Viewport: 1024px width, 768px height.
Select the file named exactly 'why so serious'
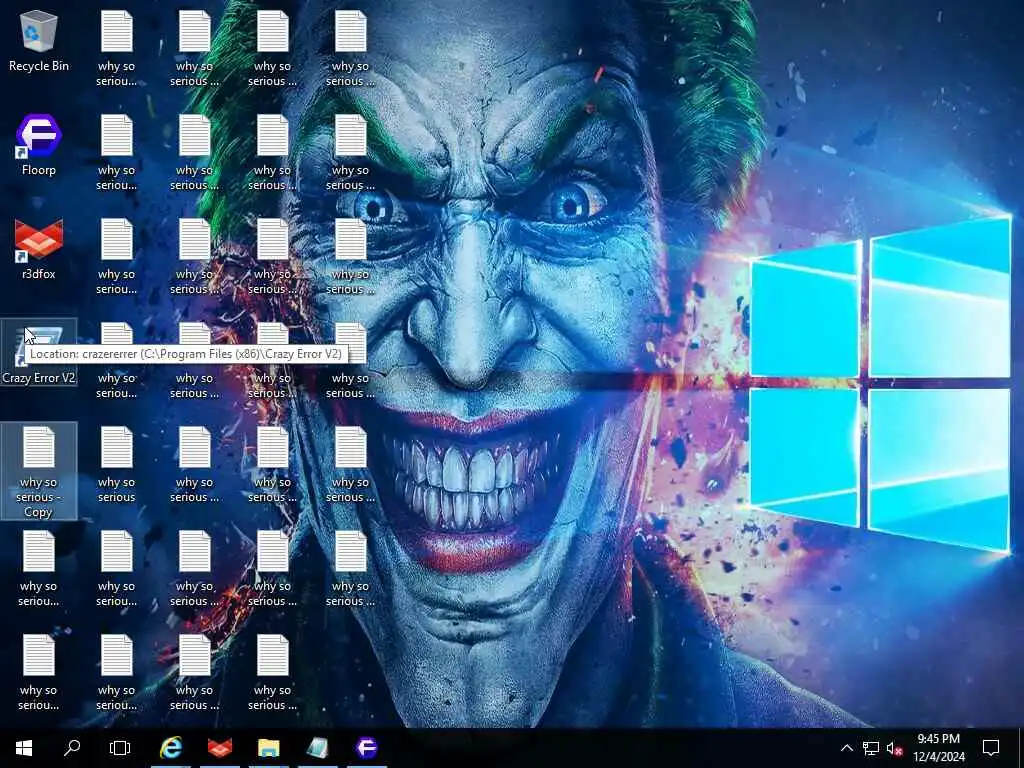point(116,464)
